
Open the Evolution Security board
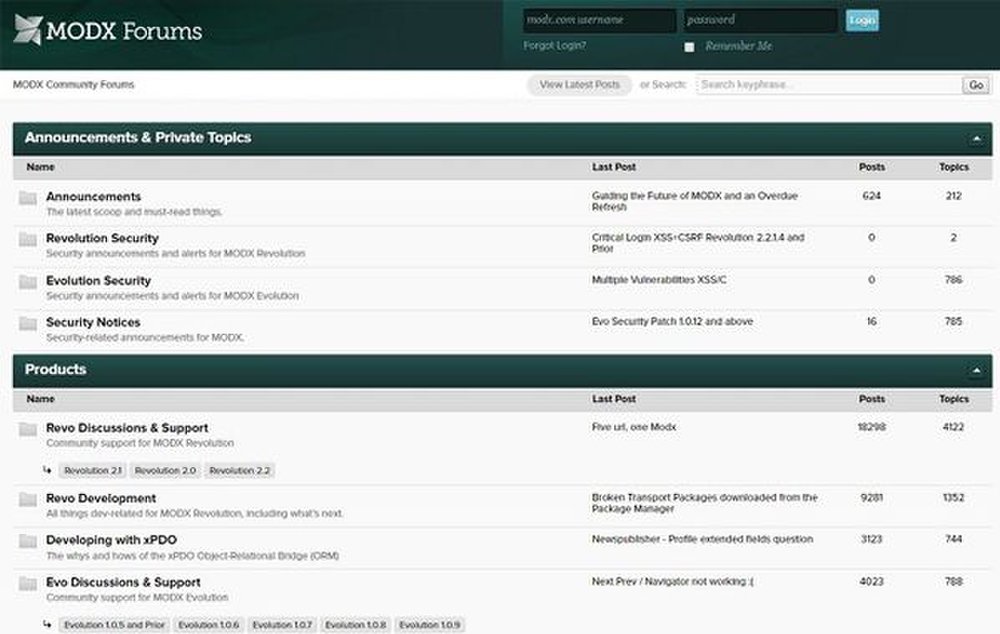pos(98,281)
